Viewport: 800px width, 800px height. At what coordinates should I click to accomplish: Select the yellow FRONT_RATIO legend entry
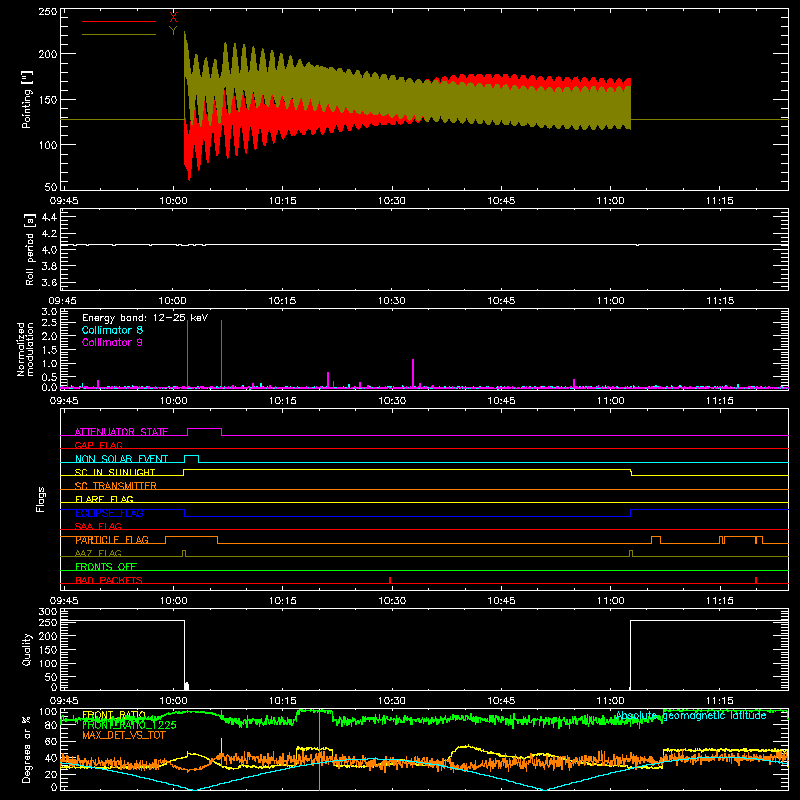tap(114, 715)
